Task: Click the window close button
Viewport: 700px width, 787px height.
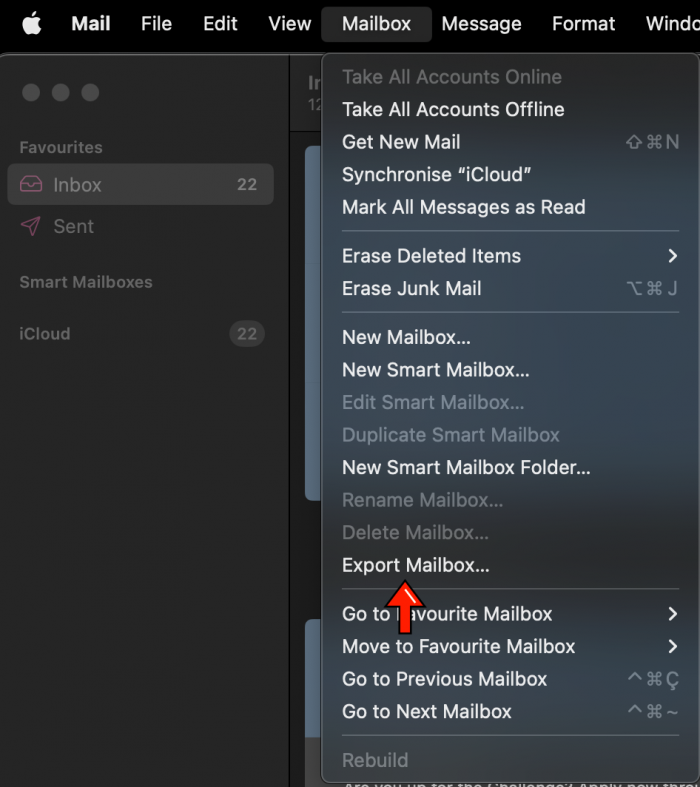Action: coord(31,92)
